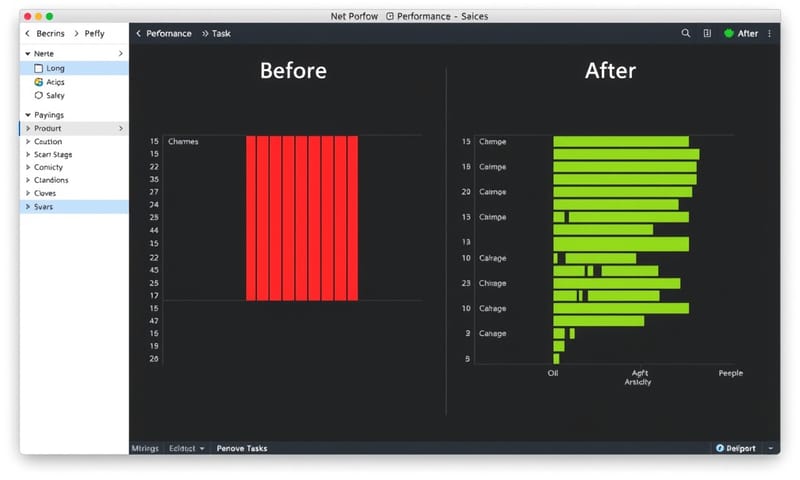Click the back arrow before Pefornance
Image resolution: width=800 pixels, height=480 pixels.
coord(138,33)
